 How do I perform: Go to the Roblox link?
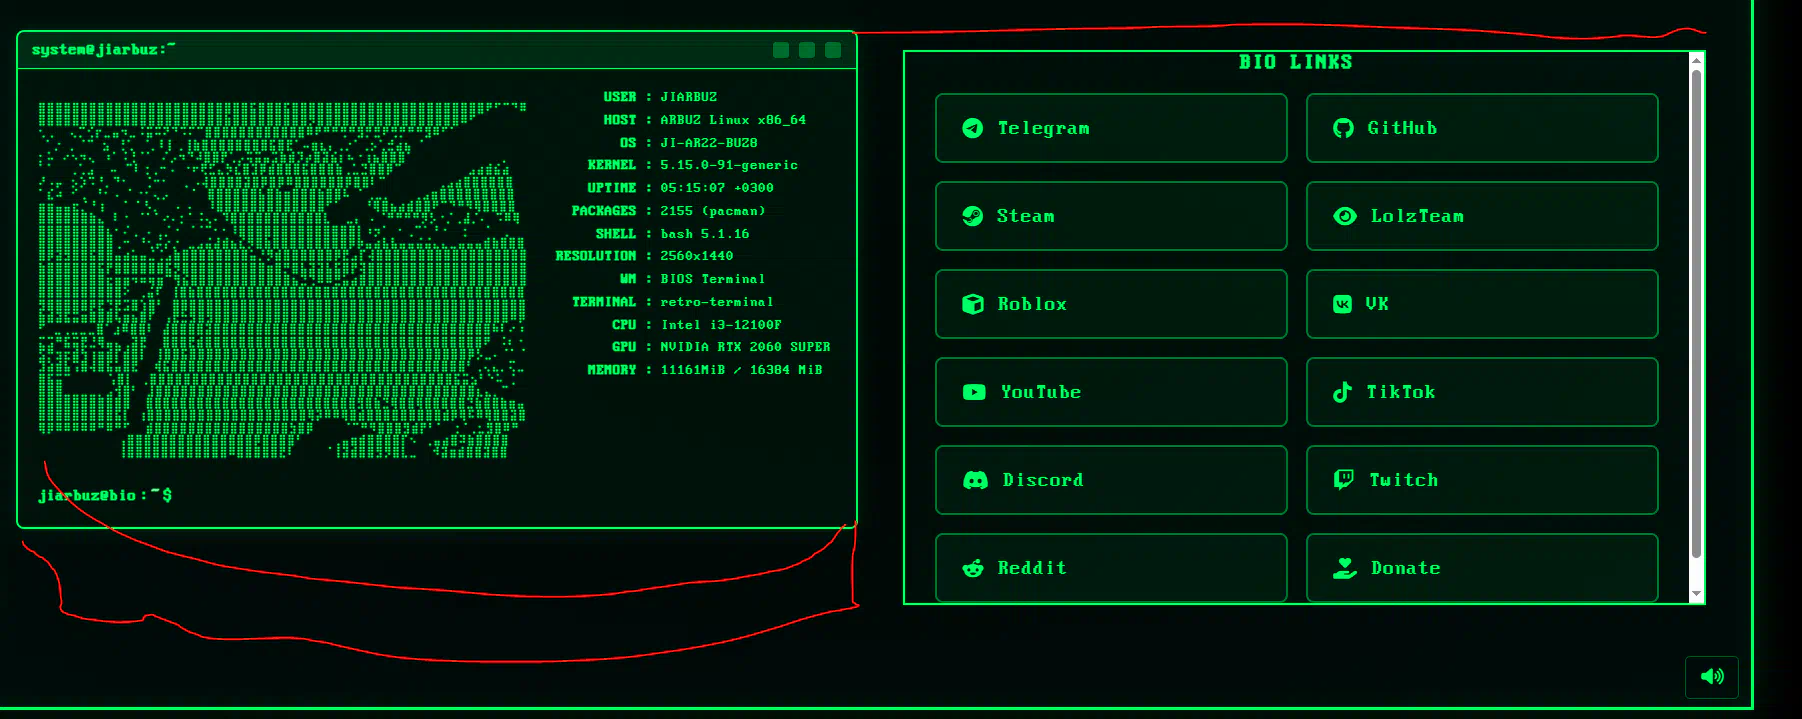coord(1111,304)
